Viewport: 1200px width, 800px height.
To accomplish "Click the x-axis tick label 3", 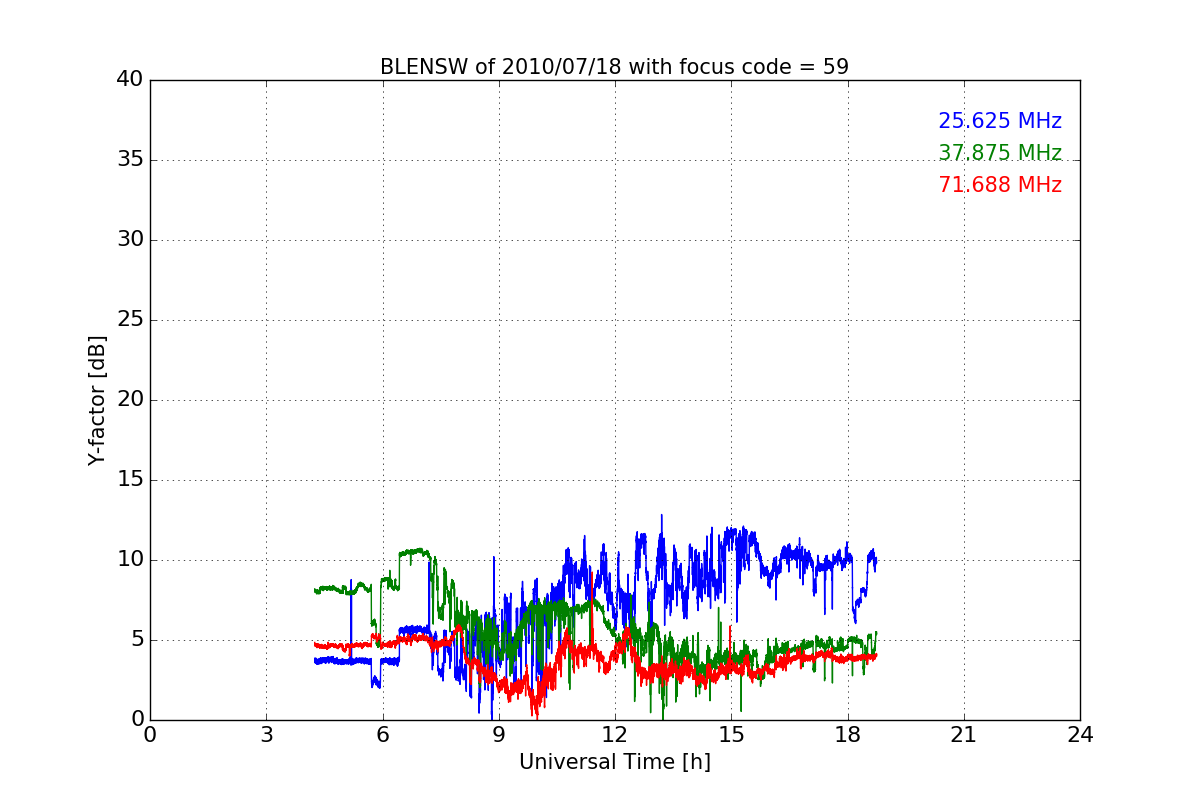I will coord(266,735).
